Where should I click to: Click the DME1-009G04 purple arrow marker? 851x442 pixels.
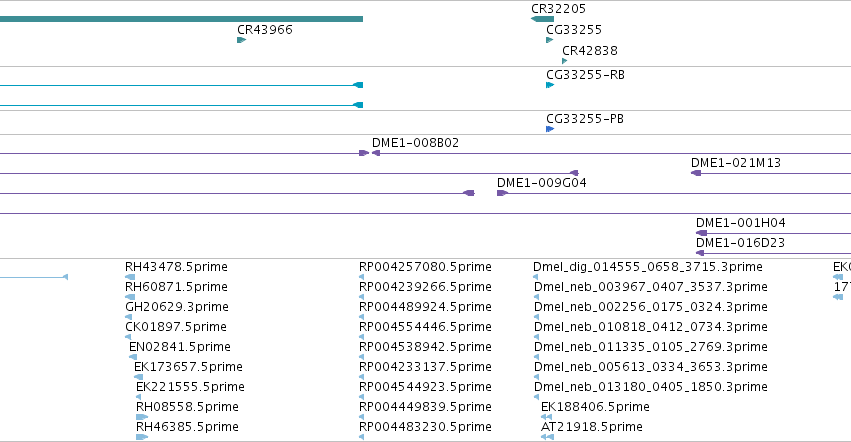tap(502, 193)
